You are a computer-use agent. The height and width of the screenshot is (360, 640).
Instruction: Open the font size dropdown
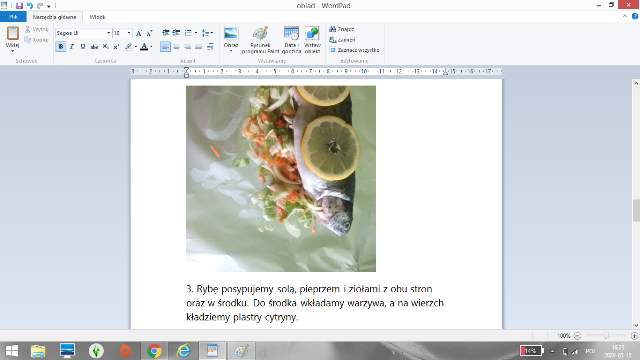pos(122,33)
